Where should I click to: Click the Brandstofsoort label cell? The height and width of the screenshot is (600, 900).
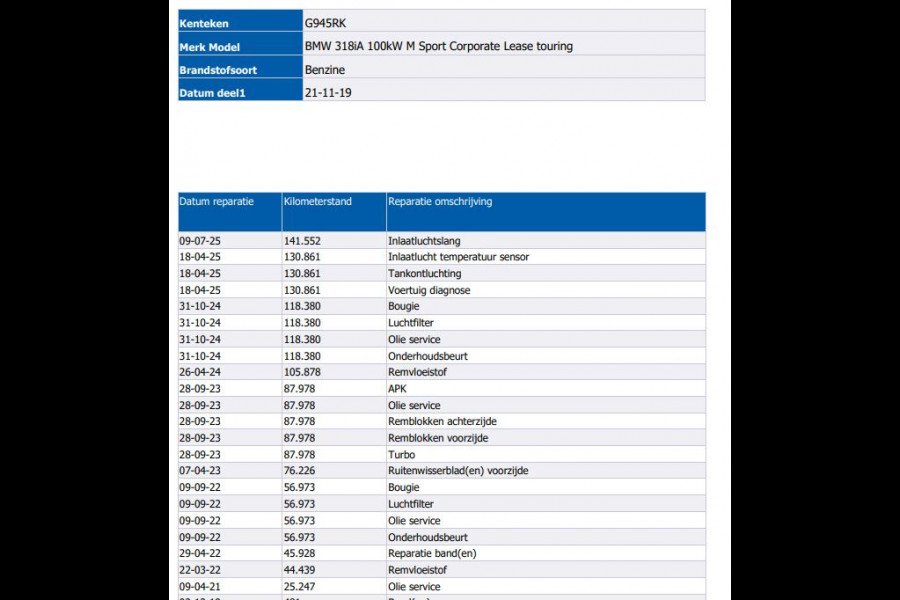(x=216, y=70)
